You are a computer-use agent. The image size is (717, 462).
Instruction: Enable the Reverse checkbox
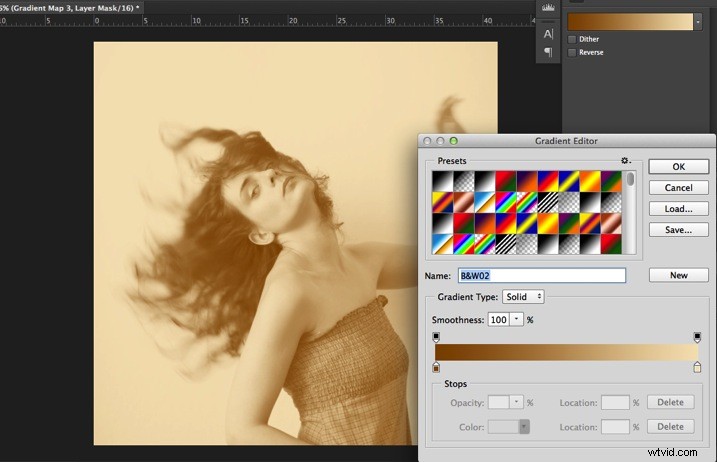tap(572, 53)
